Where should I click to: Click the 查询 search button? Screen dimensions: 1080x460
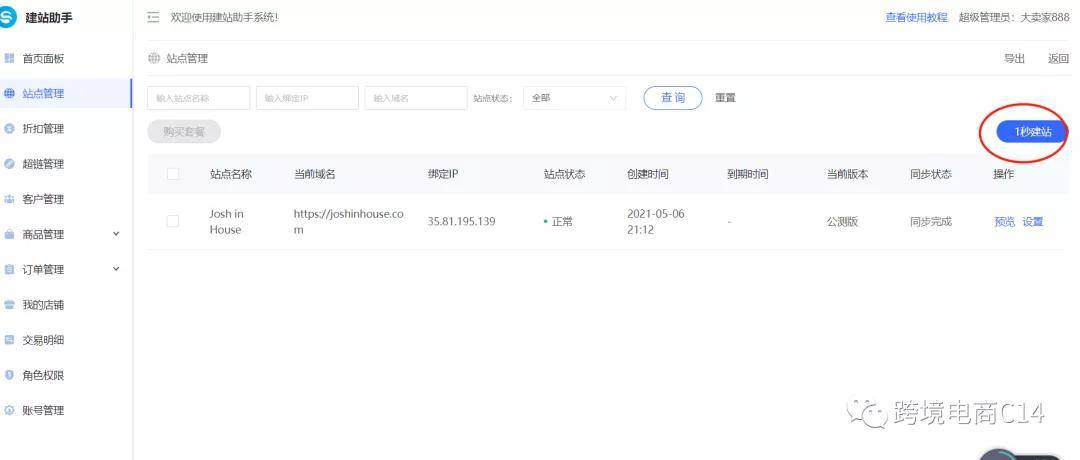(x=673, y=98)
